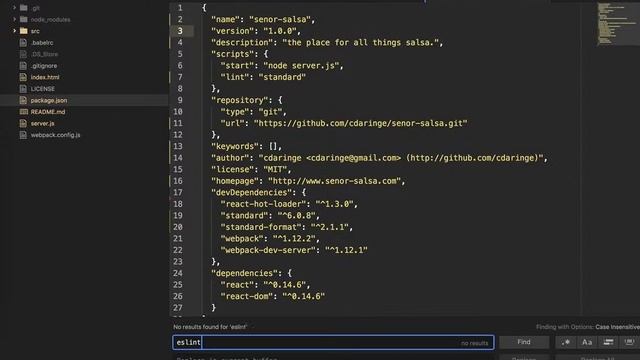Click the "webpack-dev-server" dependency line
The width and height of the screenshot is (640, 360).
(294, 250)
